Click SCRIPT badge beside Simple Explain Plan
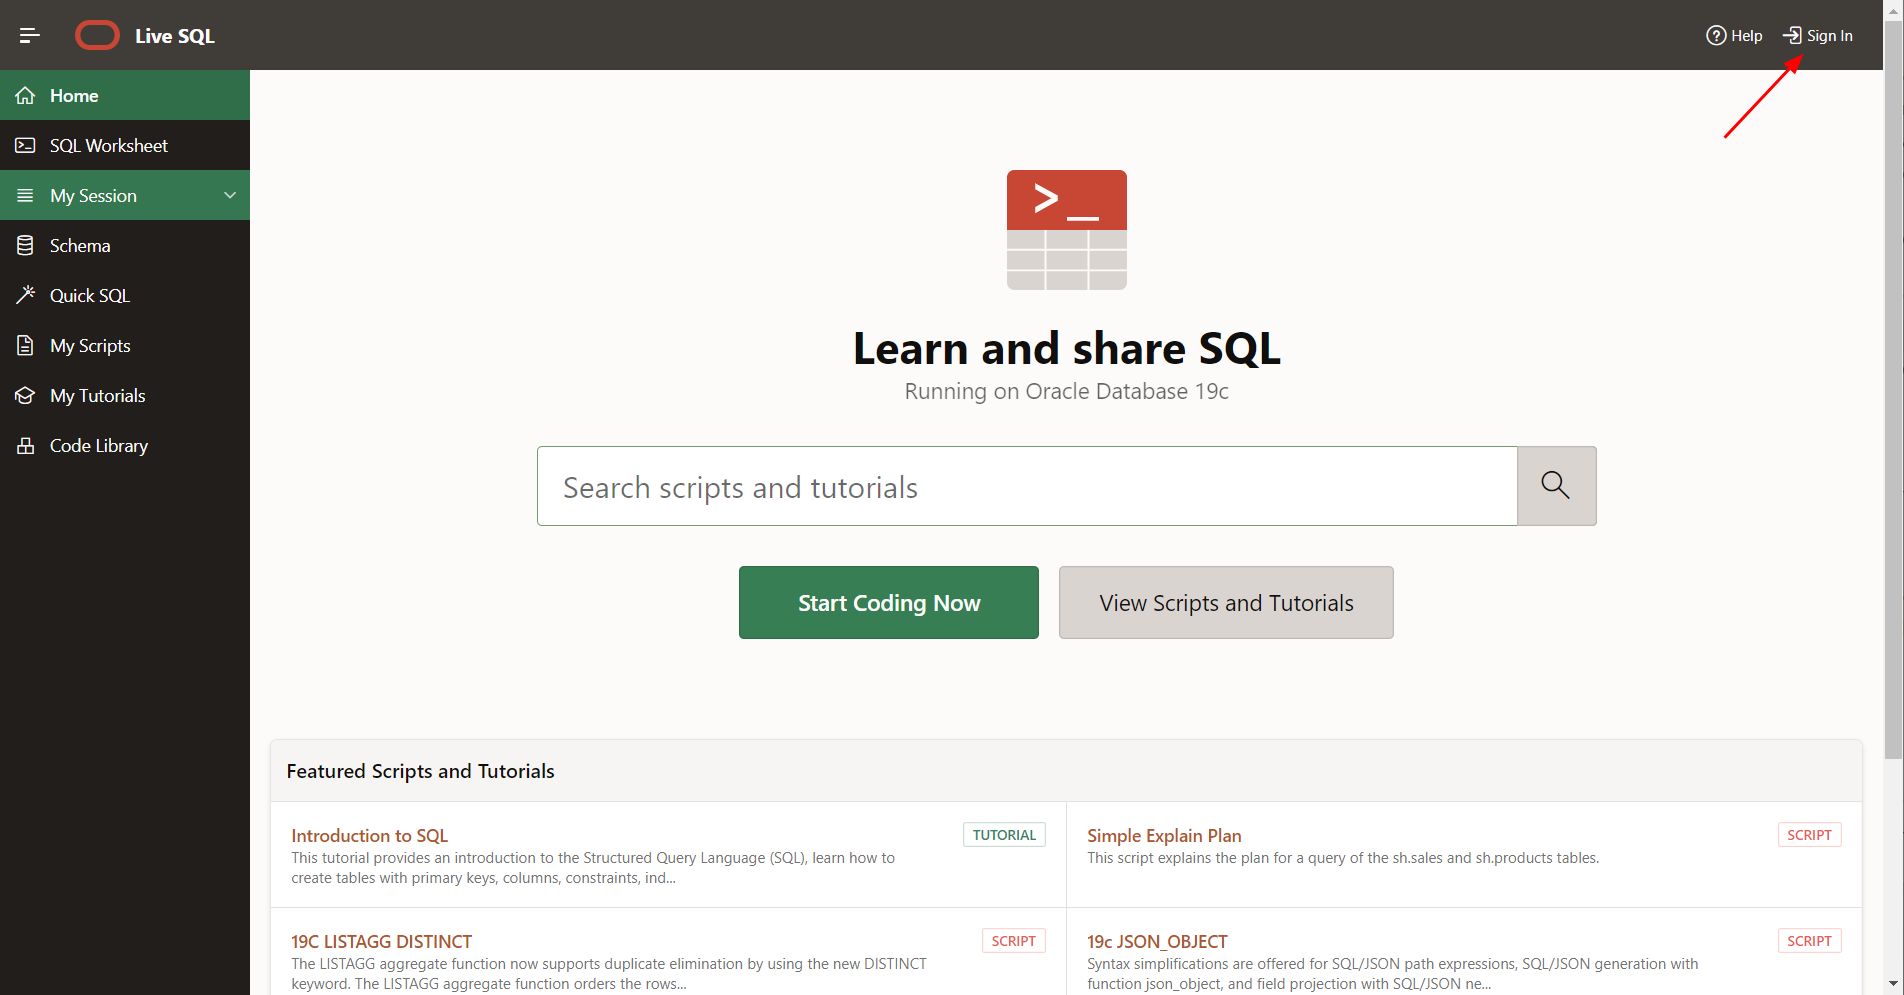 1809,835
